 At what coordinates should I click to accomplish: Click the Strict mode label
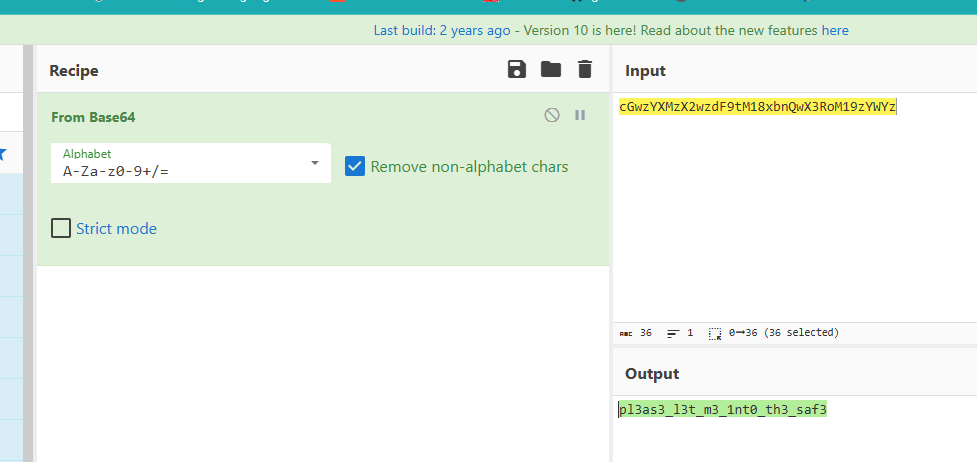[x=117, y=229]
